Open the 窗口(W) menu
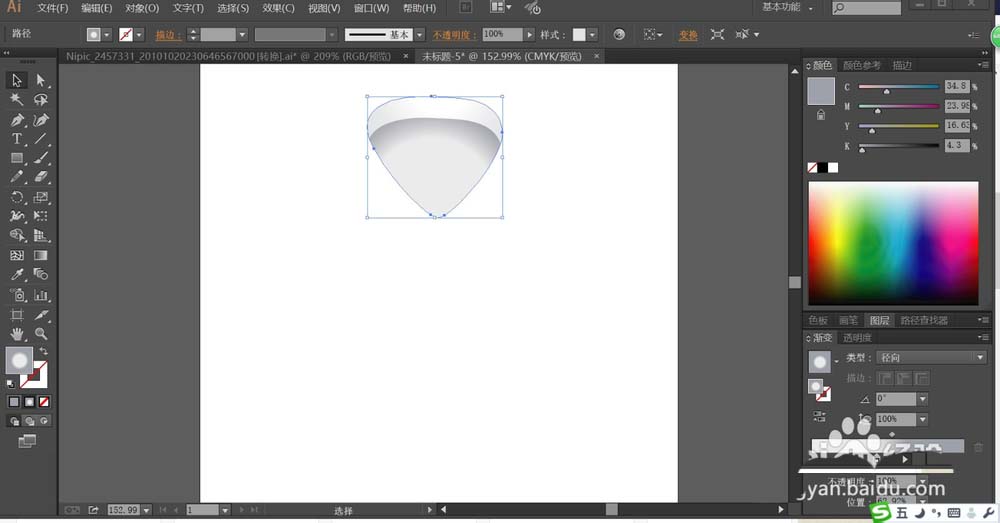 click(371, 8)
